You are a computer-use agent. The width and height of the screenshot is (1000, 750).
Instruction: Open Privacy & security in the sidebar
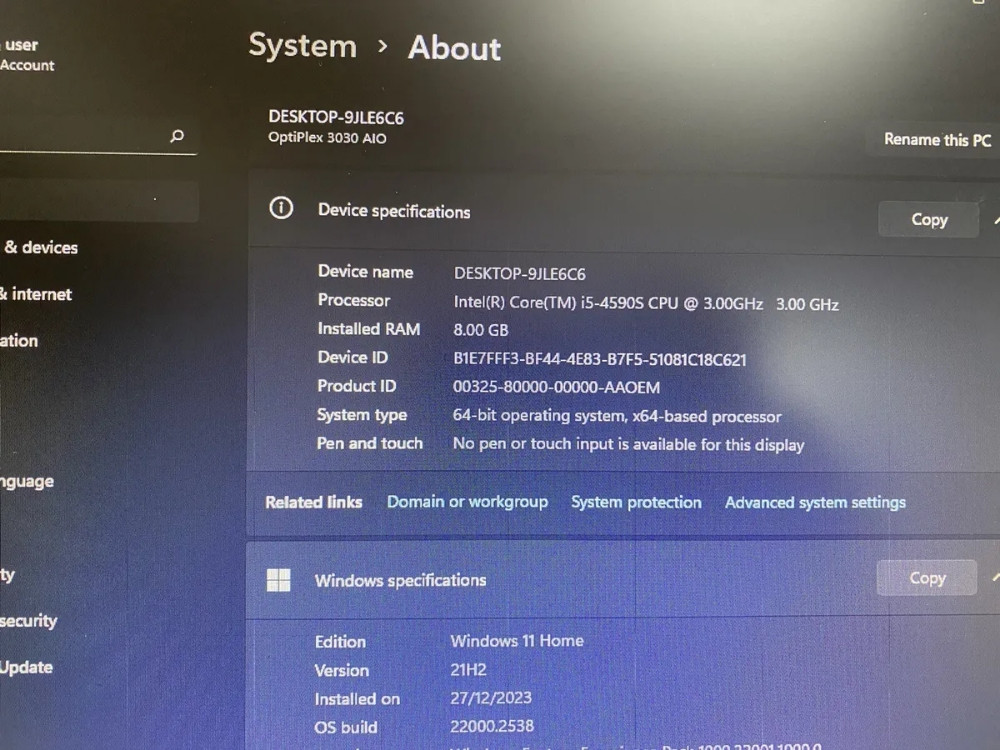point(29,621)
